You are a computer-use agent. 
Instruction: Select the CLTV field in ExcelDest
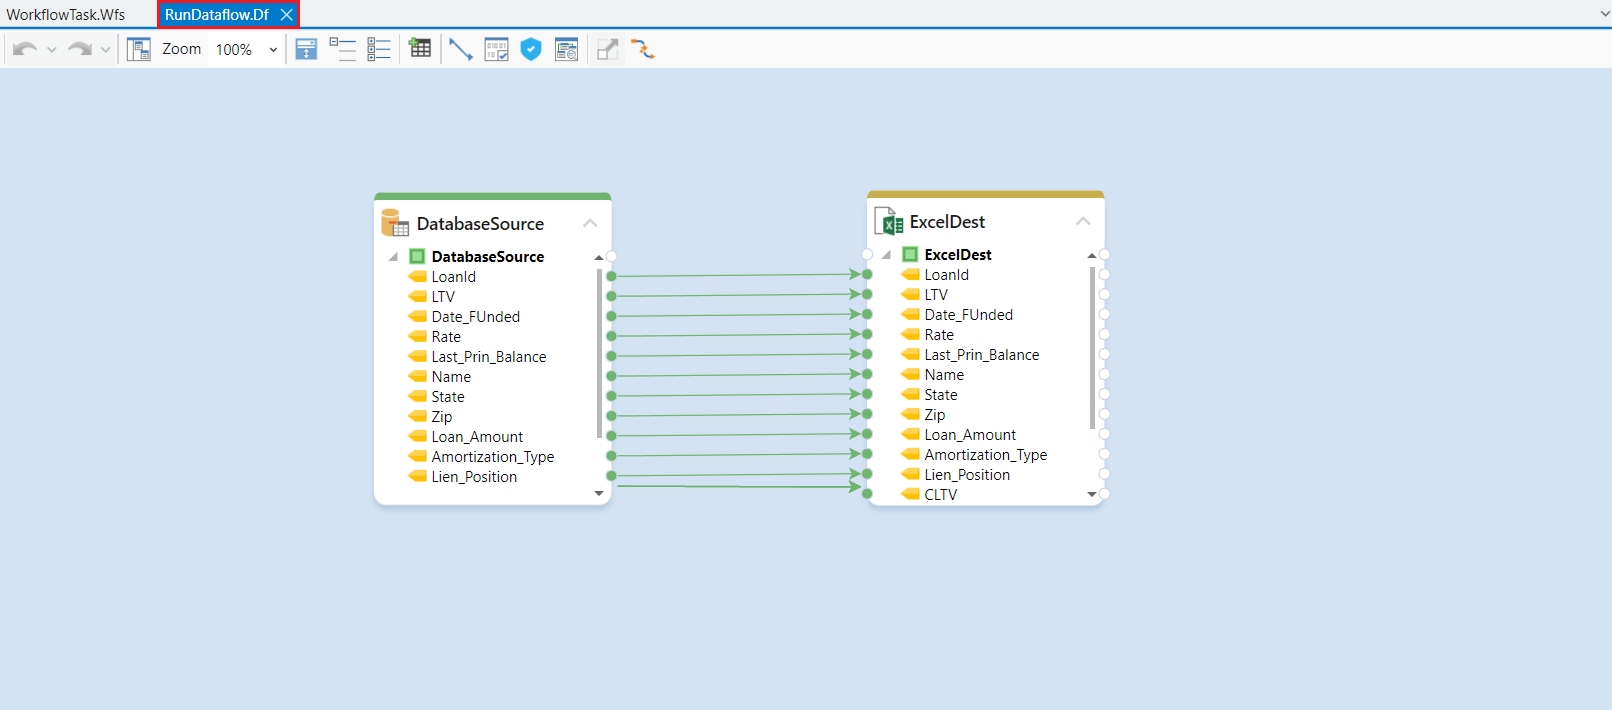coord(940,495)
